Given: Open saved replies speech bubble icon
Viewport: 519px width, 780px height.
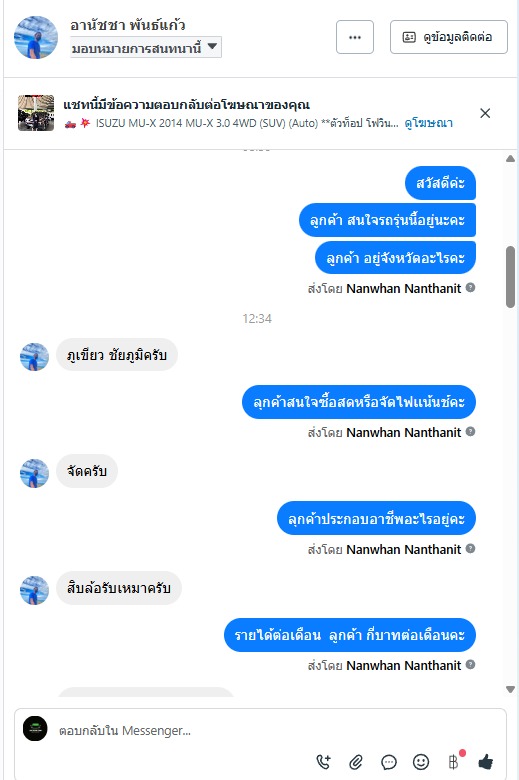Looking at the screenshot, I should (x=389, y=762).
